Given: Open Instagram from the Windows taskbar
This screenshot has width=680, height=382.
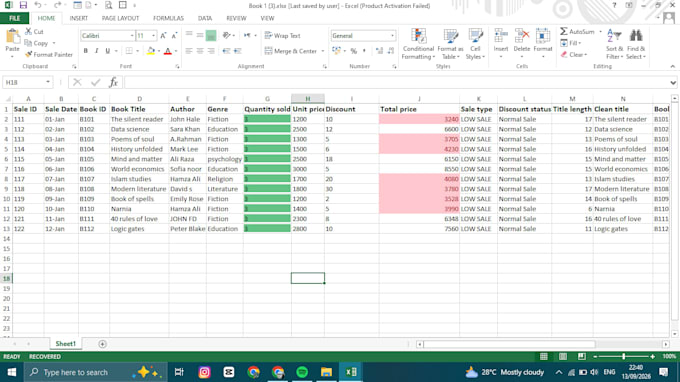Looking at the screenshot, I should pos(204,372).
